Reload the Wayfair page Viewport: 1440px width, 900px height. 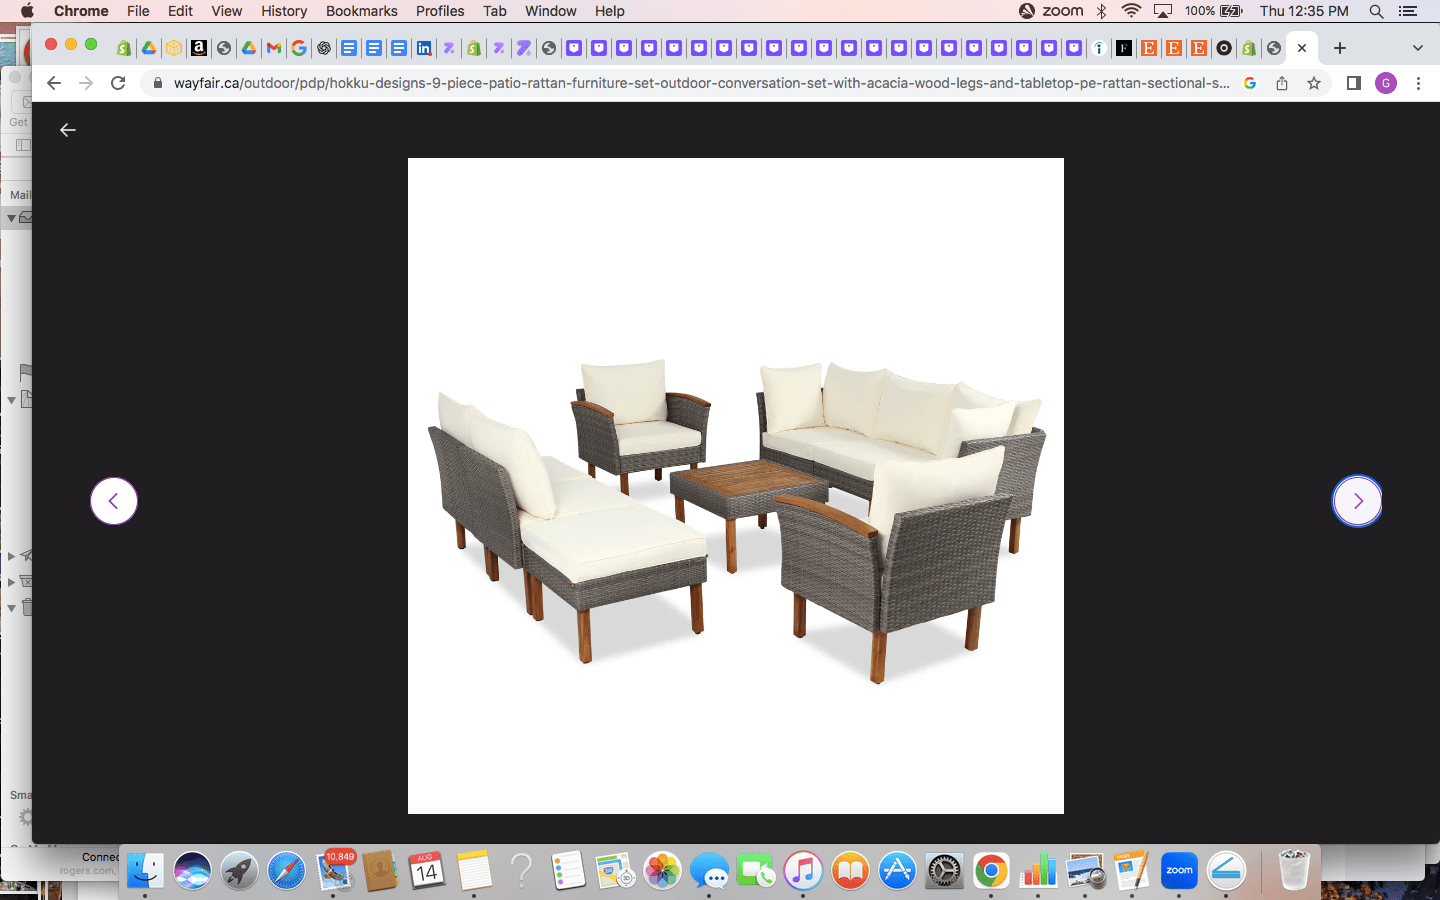[x=118, y=83]
